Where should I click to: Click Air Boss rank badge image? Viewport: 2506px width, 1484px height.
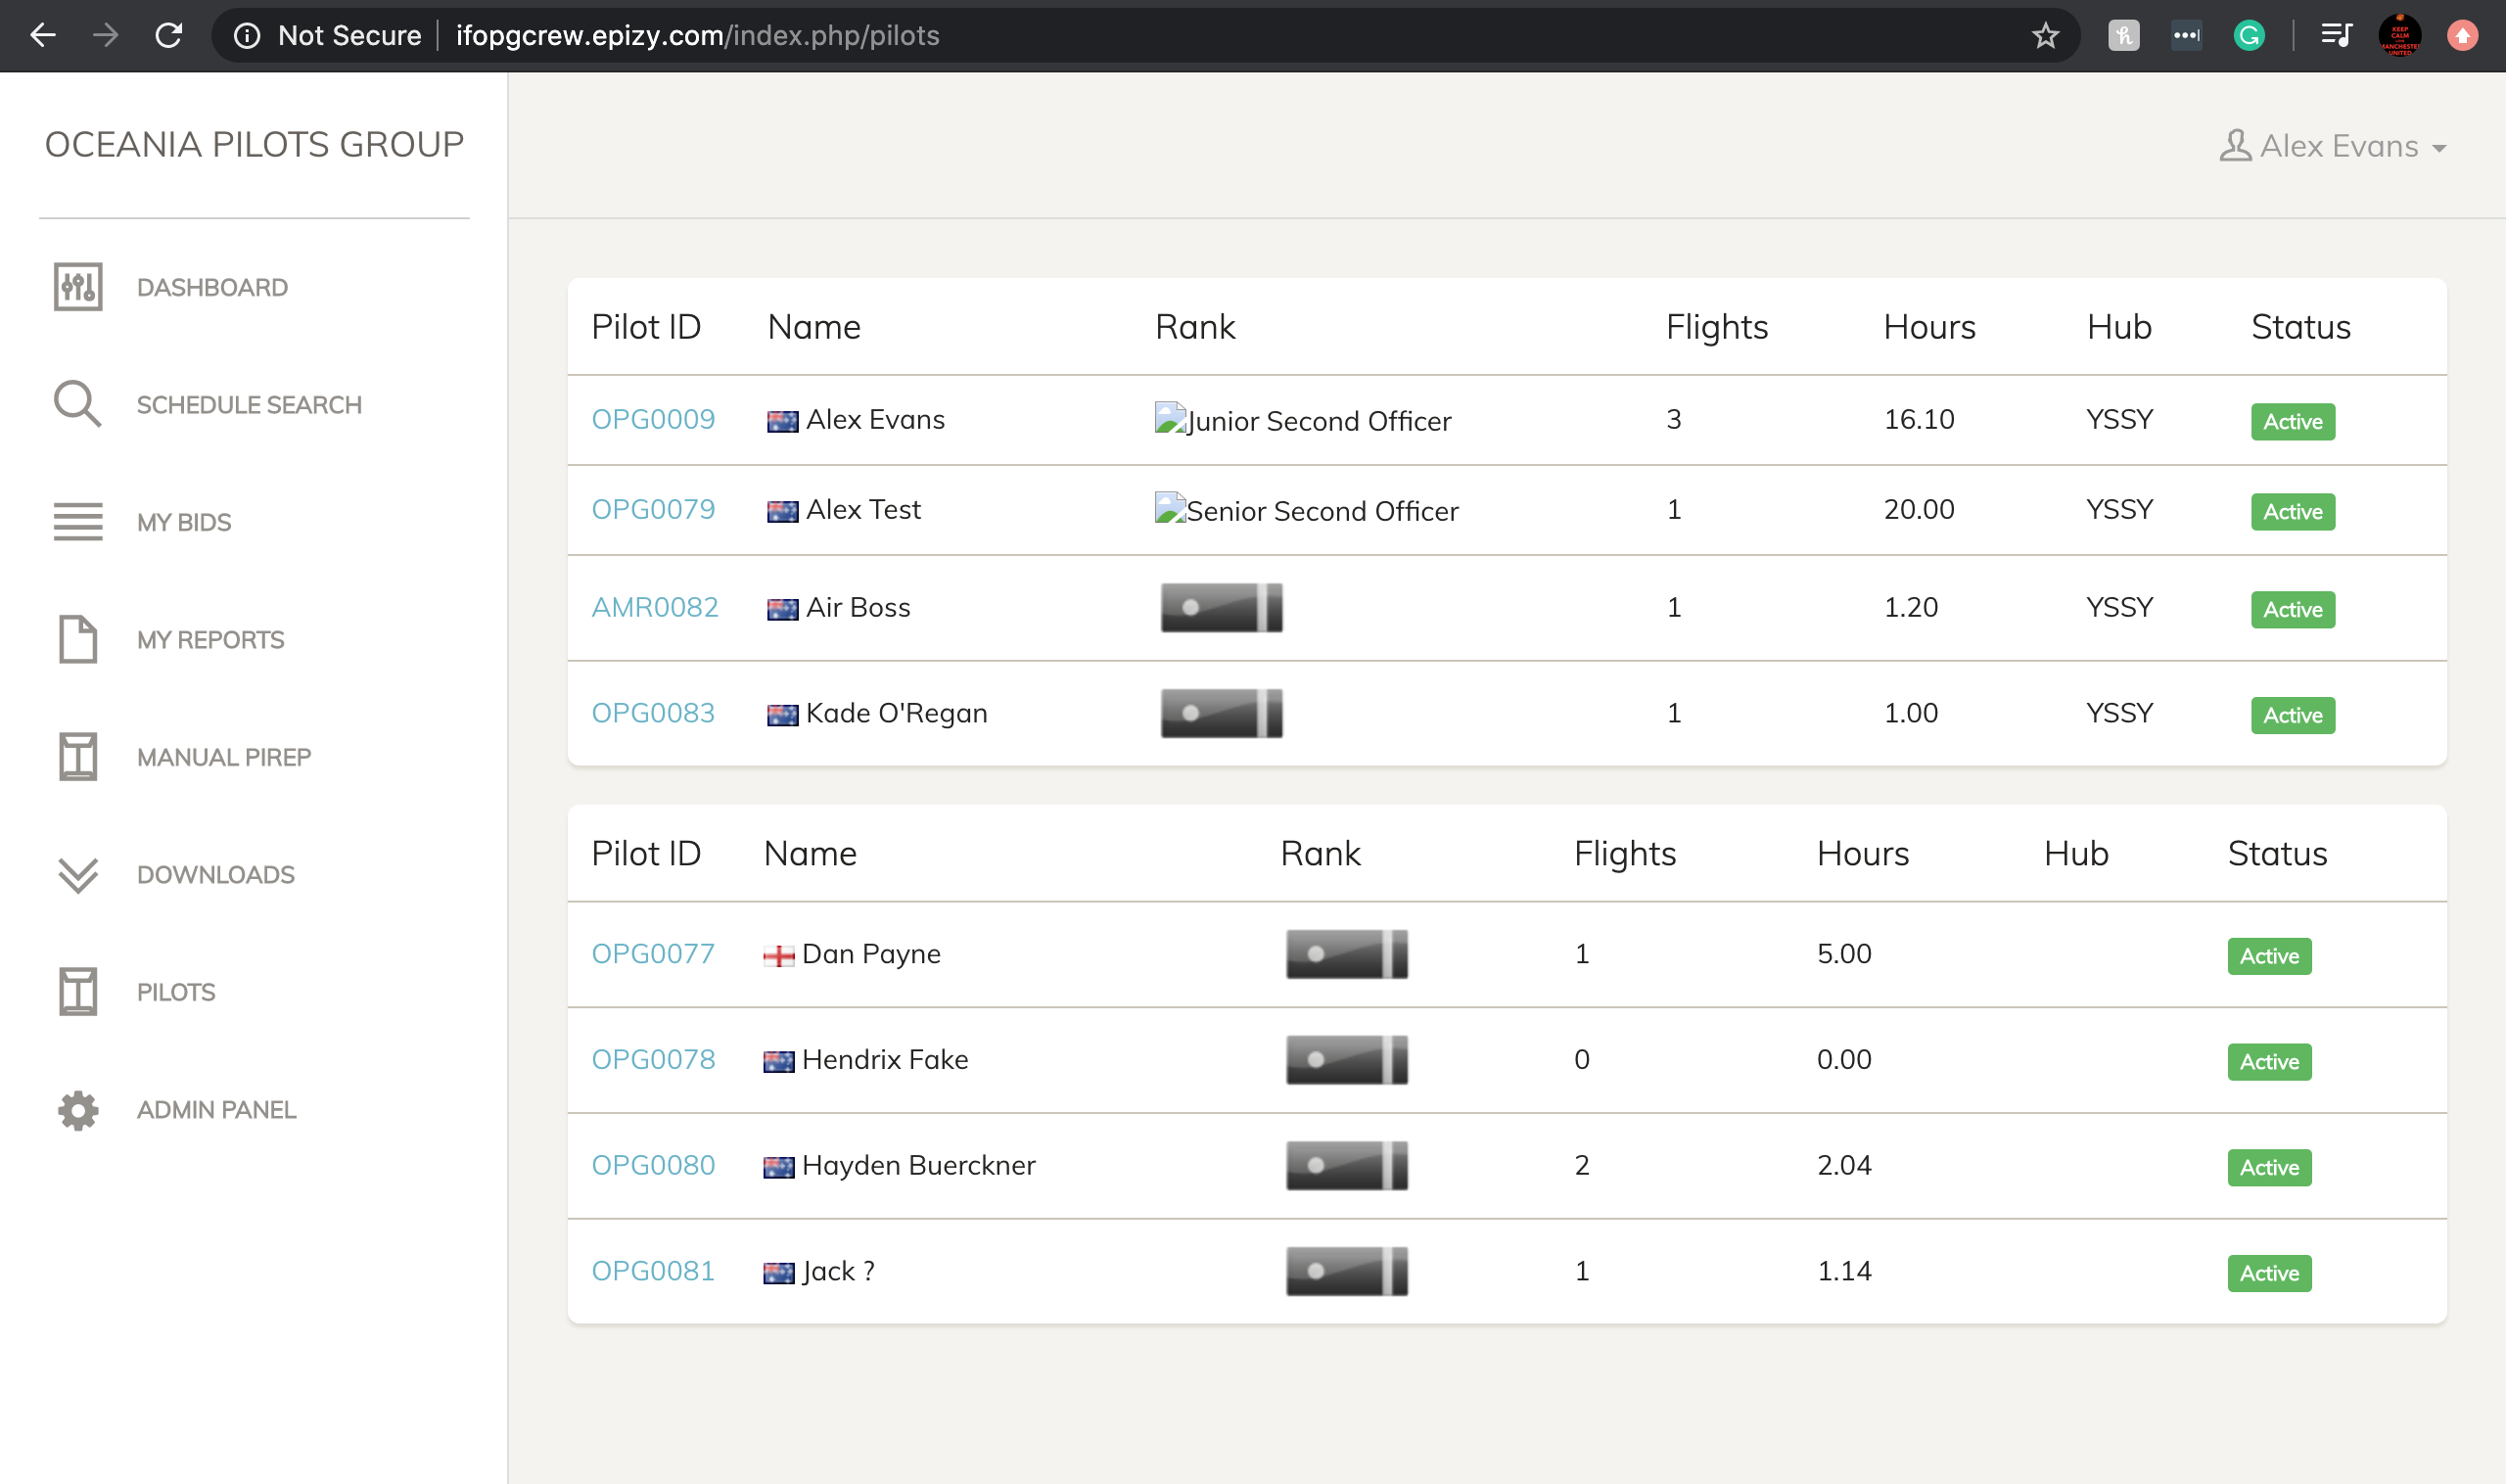tap(1221, 607)
